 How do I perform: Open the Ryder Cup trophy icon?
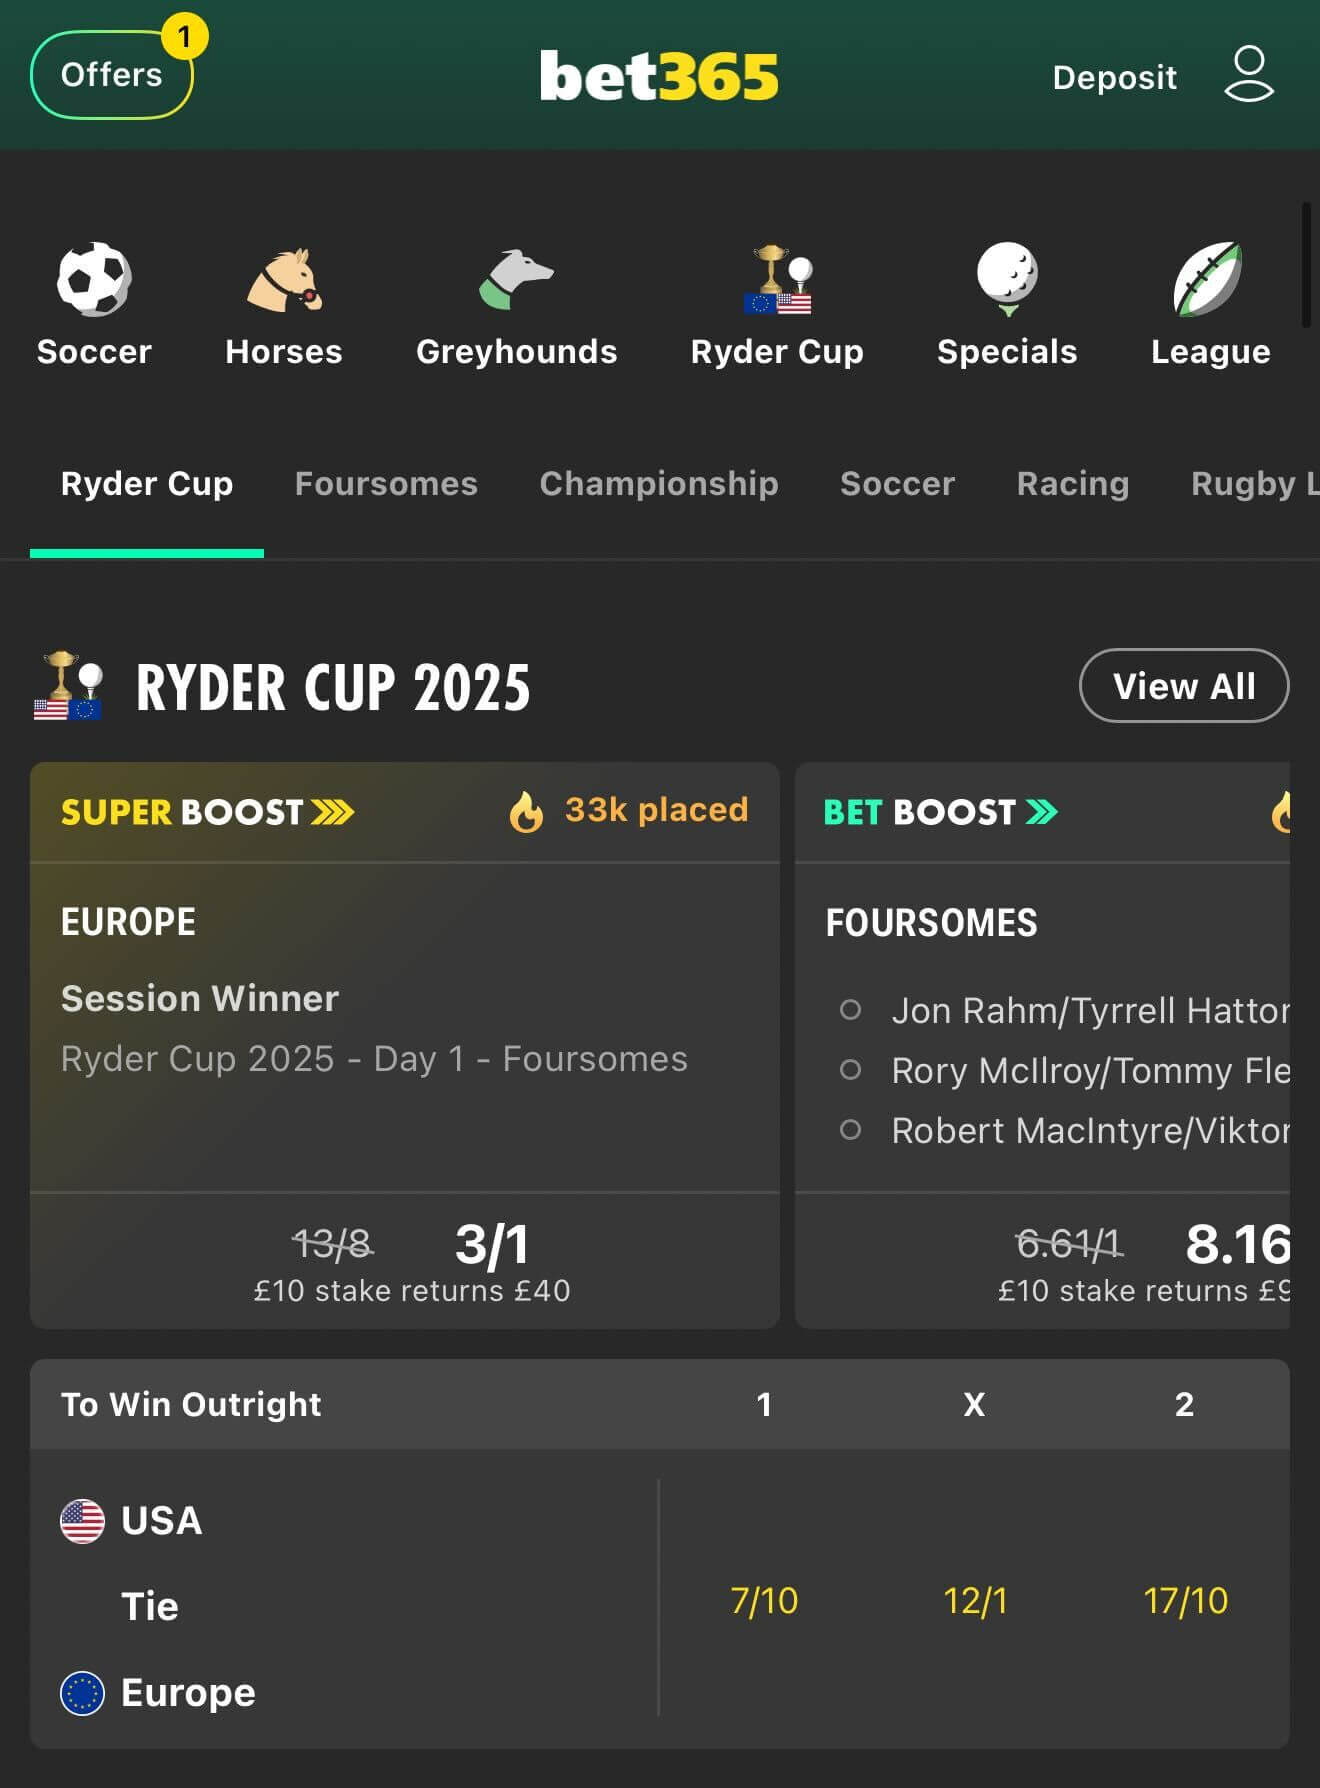[x=777, y=280]
